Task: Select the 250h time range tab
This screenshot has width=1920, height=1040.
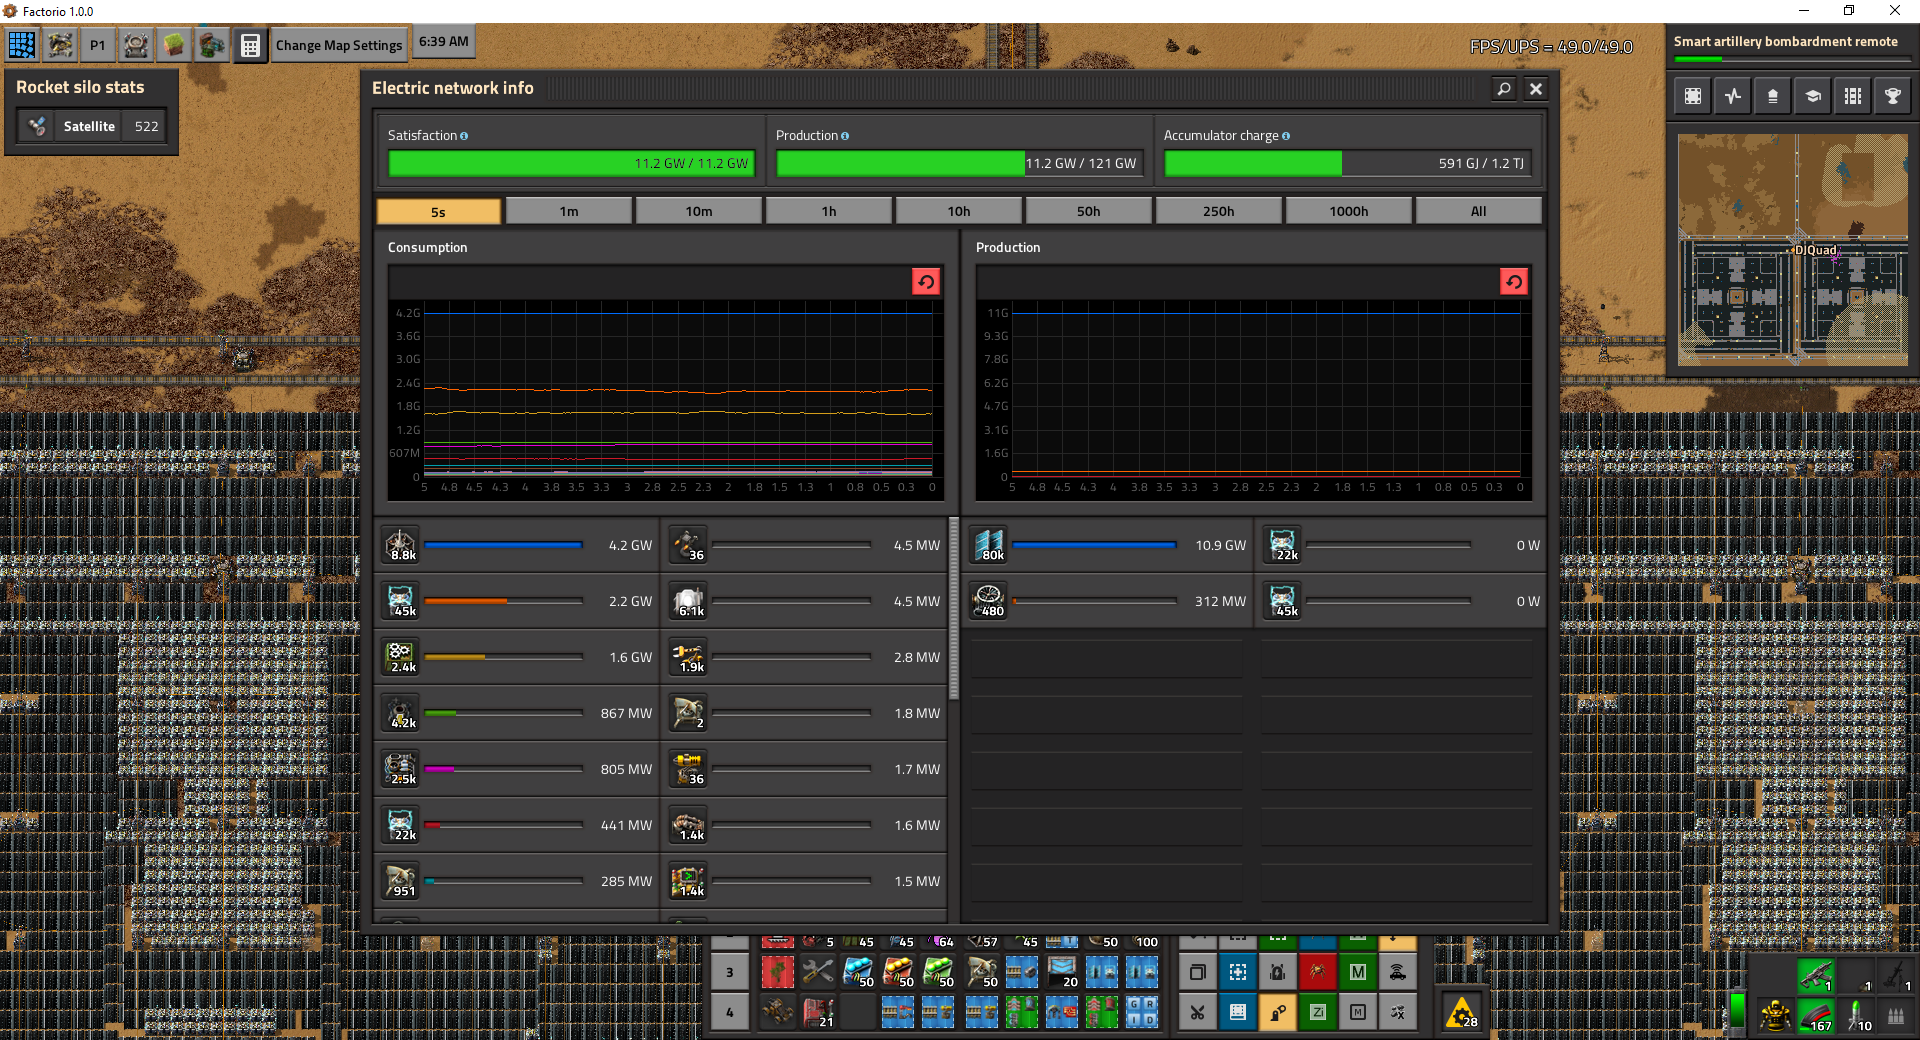Action: coord(1219,211)
